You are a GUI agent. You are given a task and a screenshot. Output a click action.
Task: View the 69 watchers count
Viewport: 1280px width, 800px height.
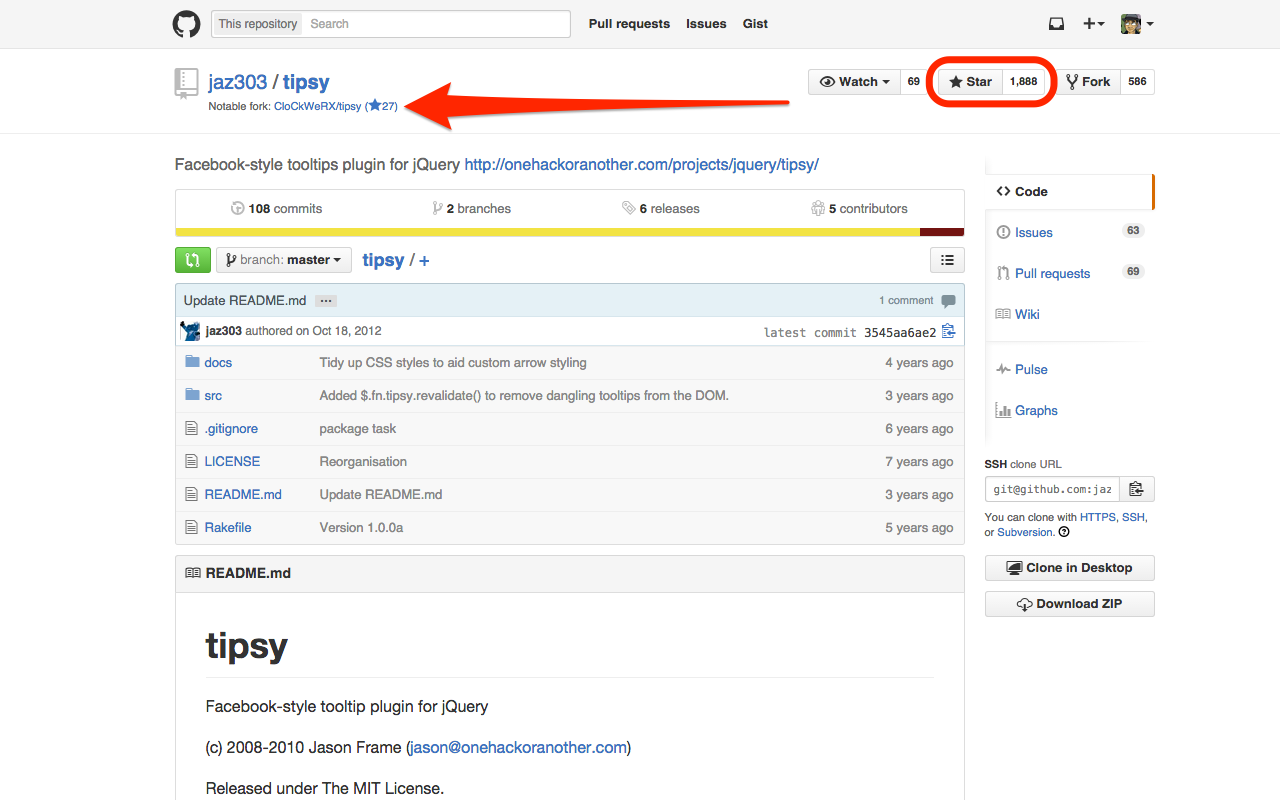[x=913, y=82]
